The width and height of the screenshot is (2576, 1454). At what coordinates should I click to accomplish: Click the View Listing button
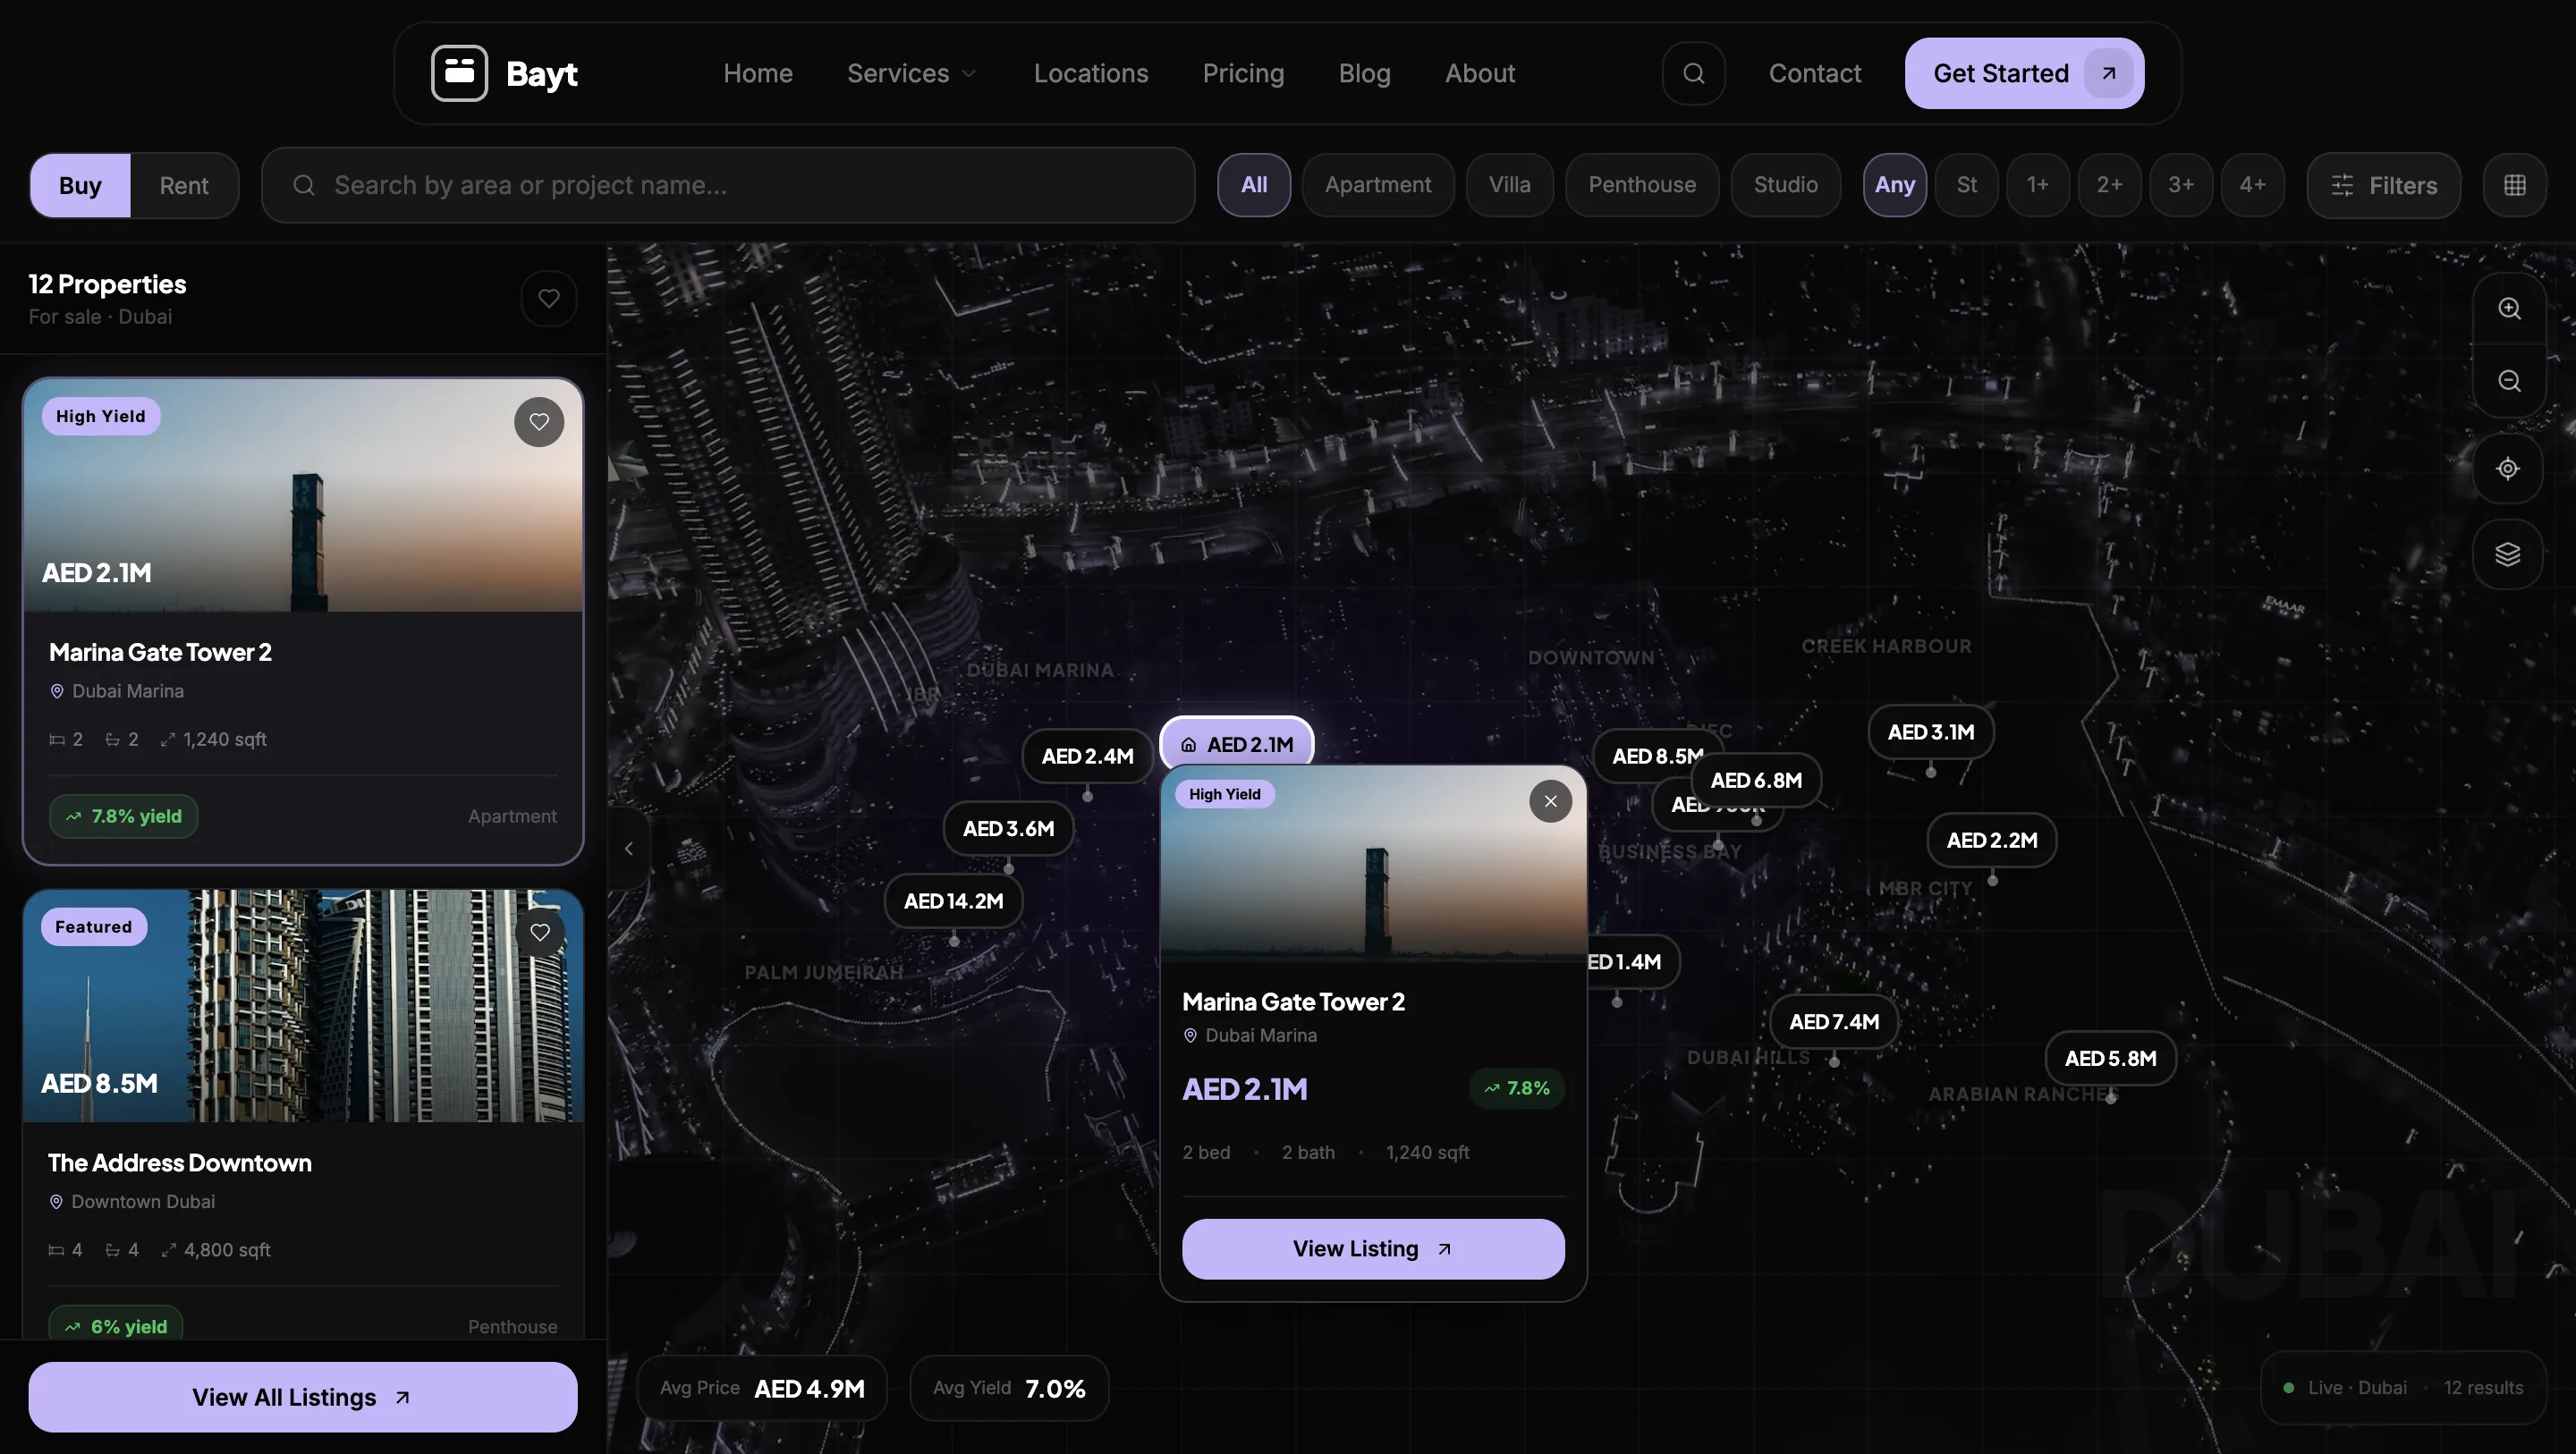(1371, 1248)
